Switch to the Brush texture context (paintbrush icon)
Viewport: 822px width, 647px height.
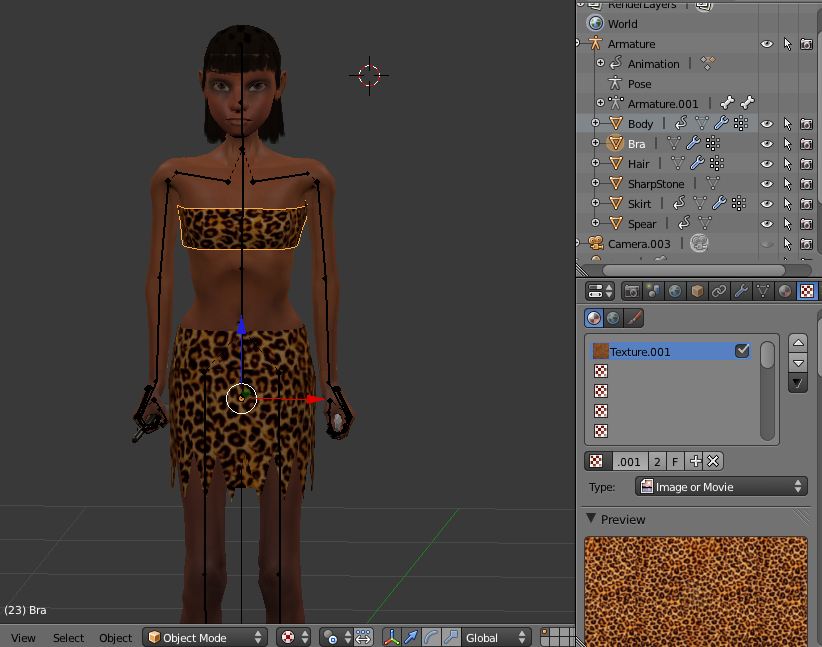tap(634, 318)
